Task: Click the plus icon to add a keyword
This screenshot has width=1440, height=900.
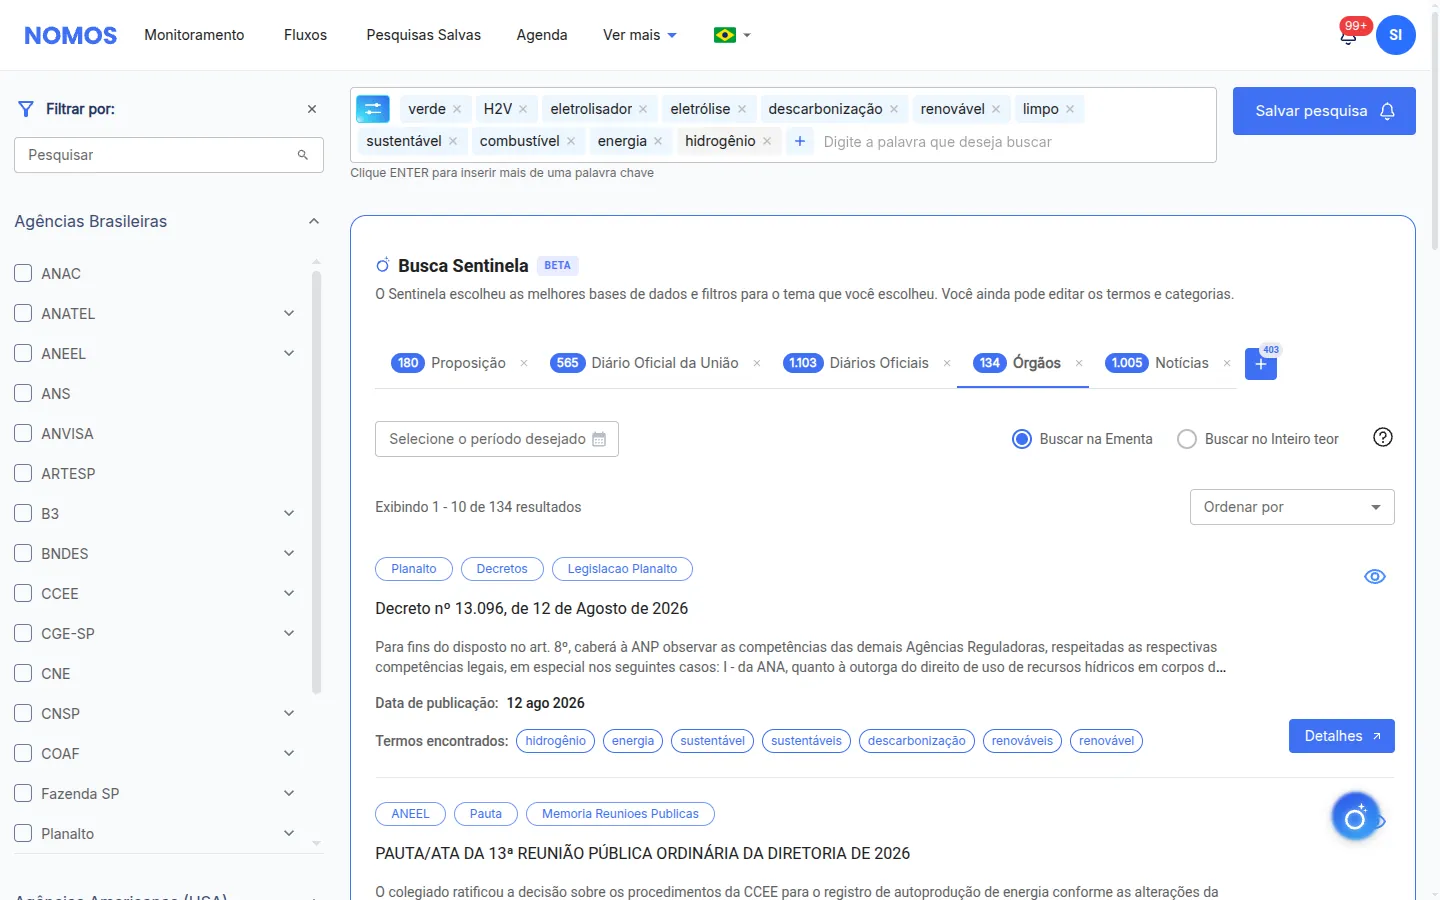Action: click(x=800, y=141)
